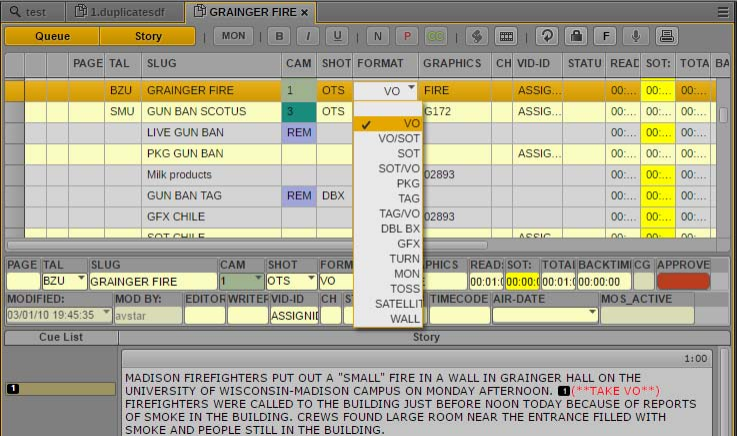Click the yellow SOT time field in form
The width and height of the screenshot is (737, 436).
[522, 281]
